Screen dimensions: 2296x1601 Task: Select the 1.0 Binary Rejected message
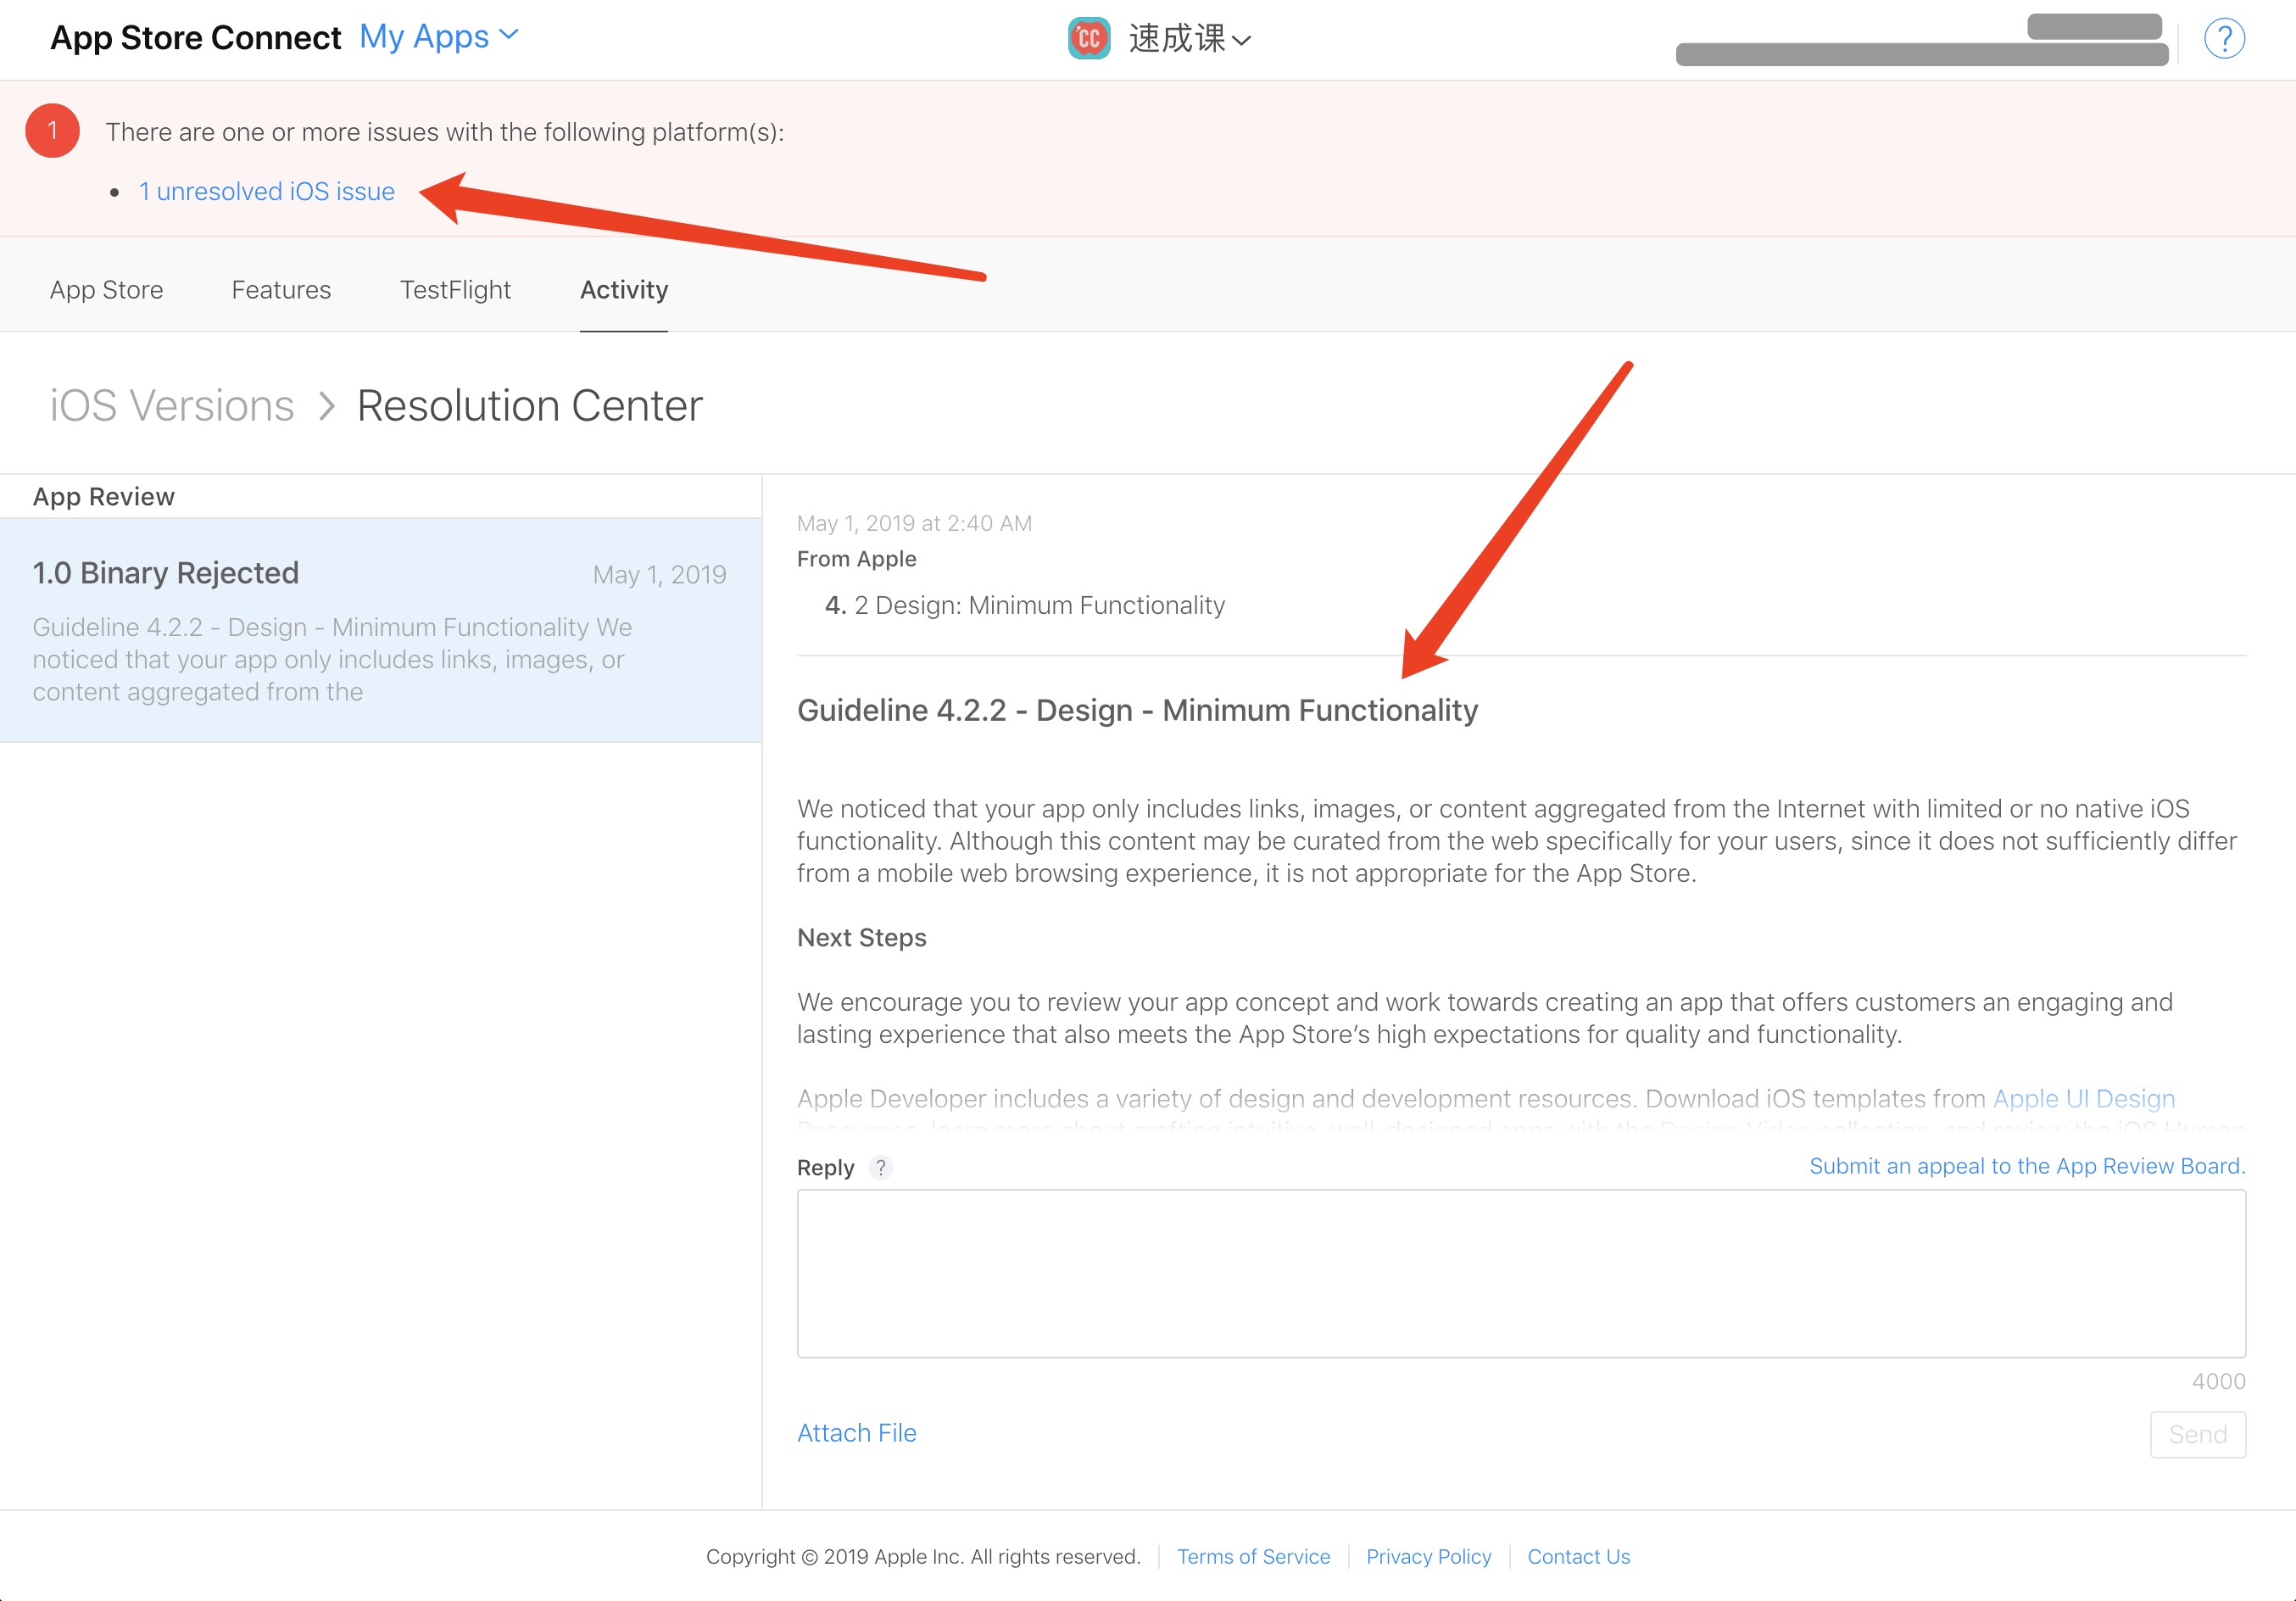coord(380,630)
